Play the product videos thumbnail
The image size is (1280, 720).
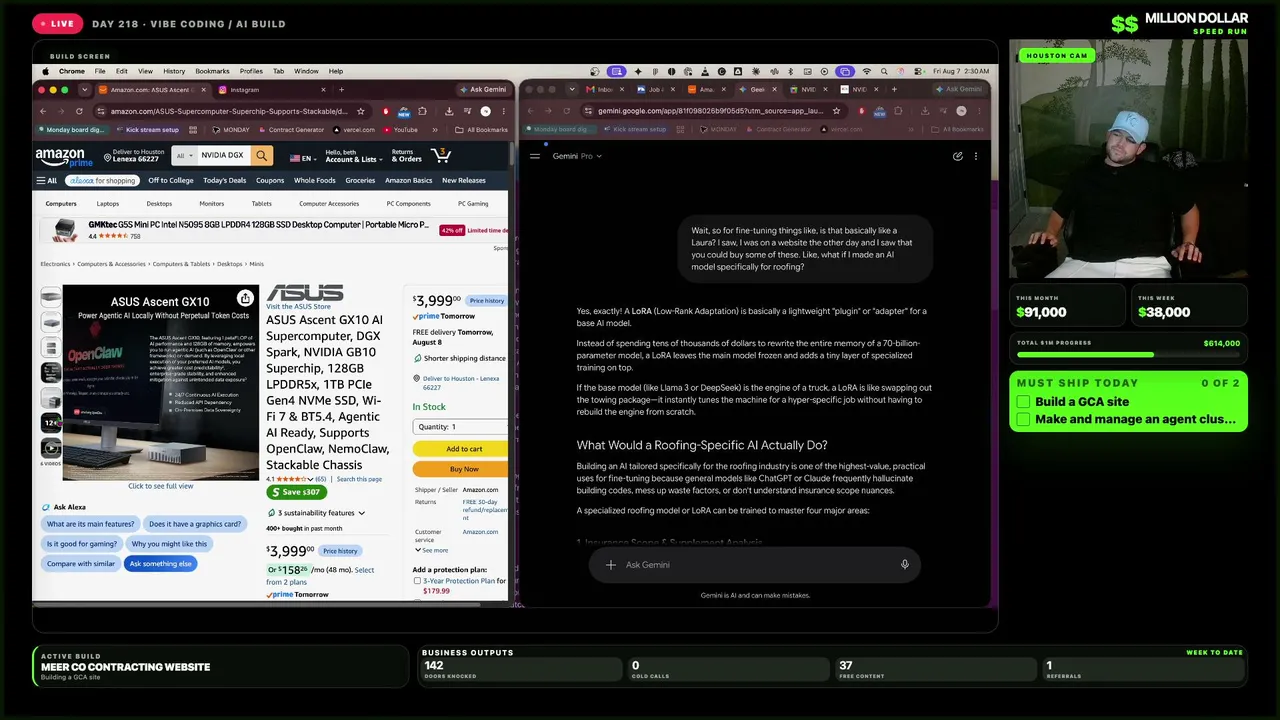(x=50, y=448)
